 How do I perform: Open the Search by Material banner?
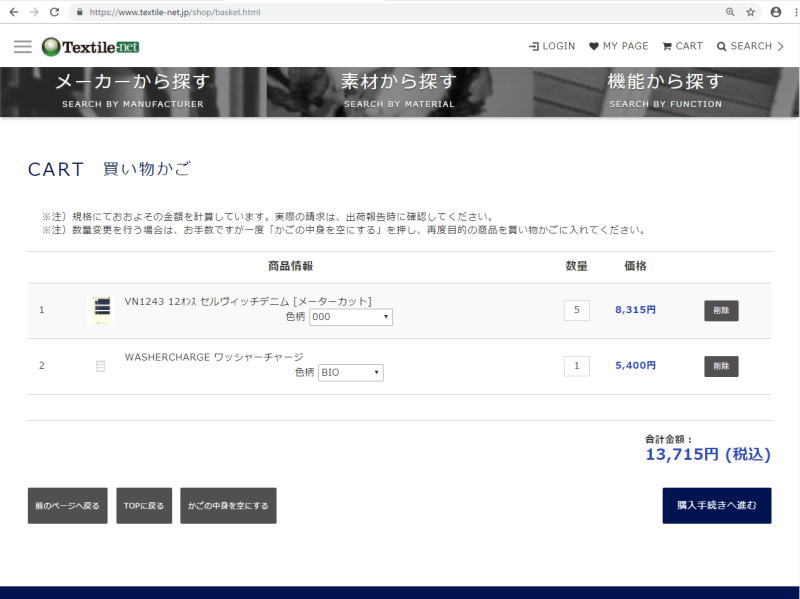coord(399,92)
